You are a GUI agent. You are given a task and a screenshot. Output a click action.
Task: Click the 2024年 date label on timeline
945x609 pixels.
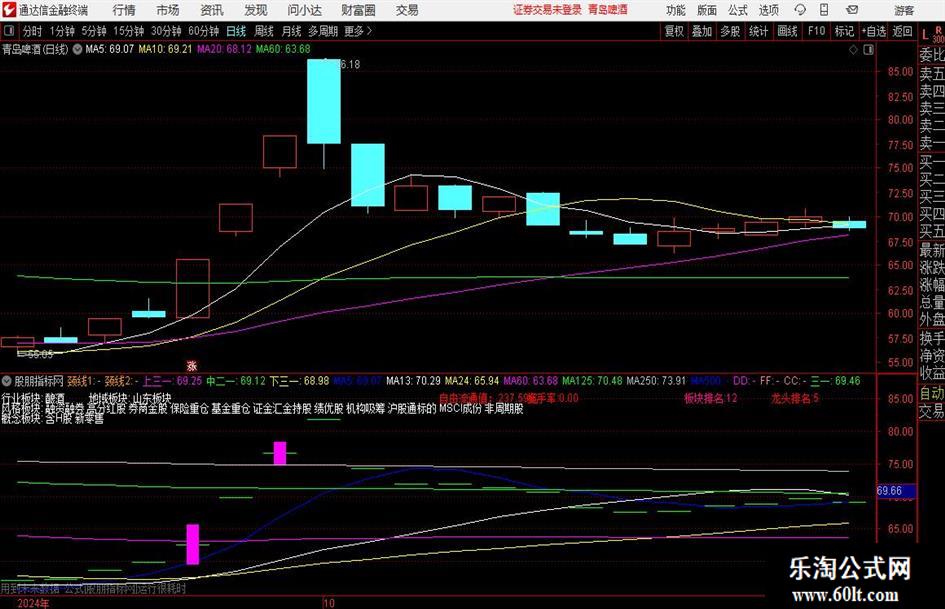click(x=33, y=603)
